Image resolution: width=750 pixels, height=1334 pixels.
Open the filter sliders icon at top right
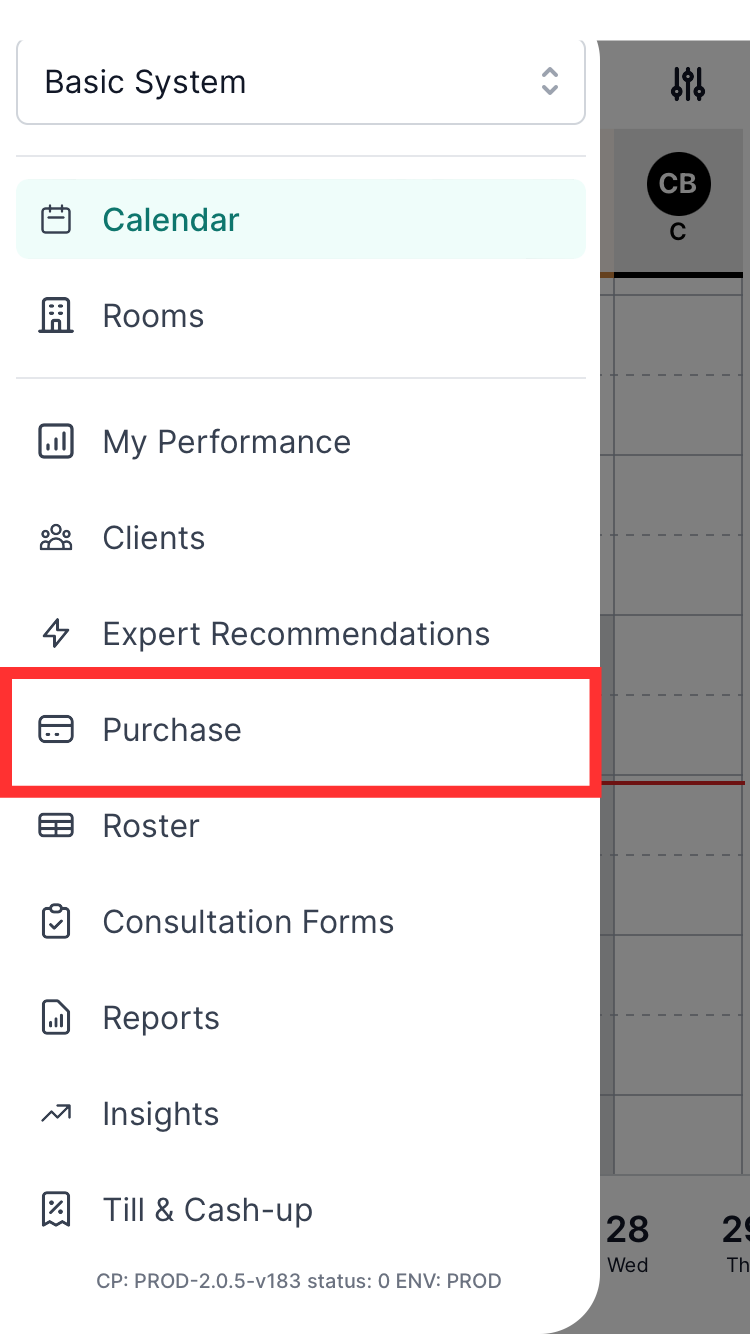688,83
